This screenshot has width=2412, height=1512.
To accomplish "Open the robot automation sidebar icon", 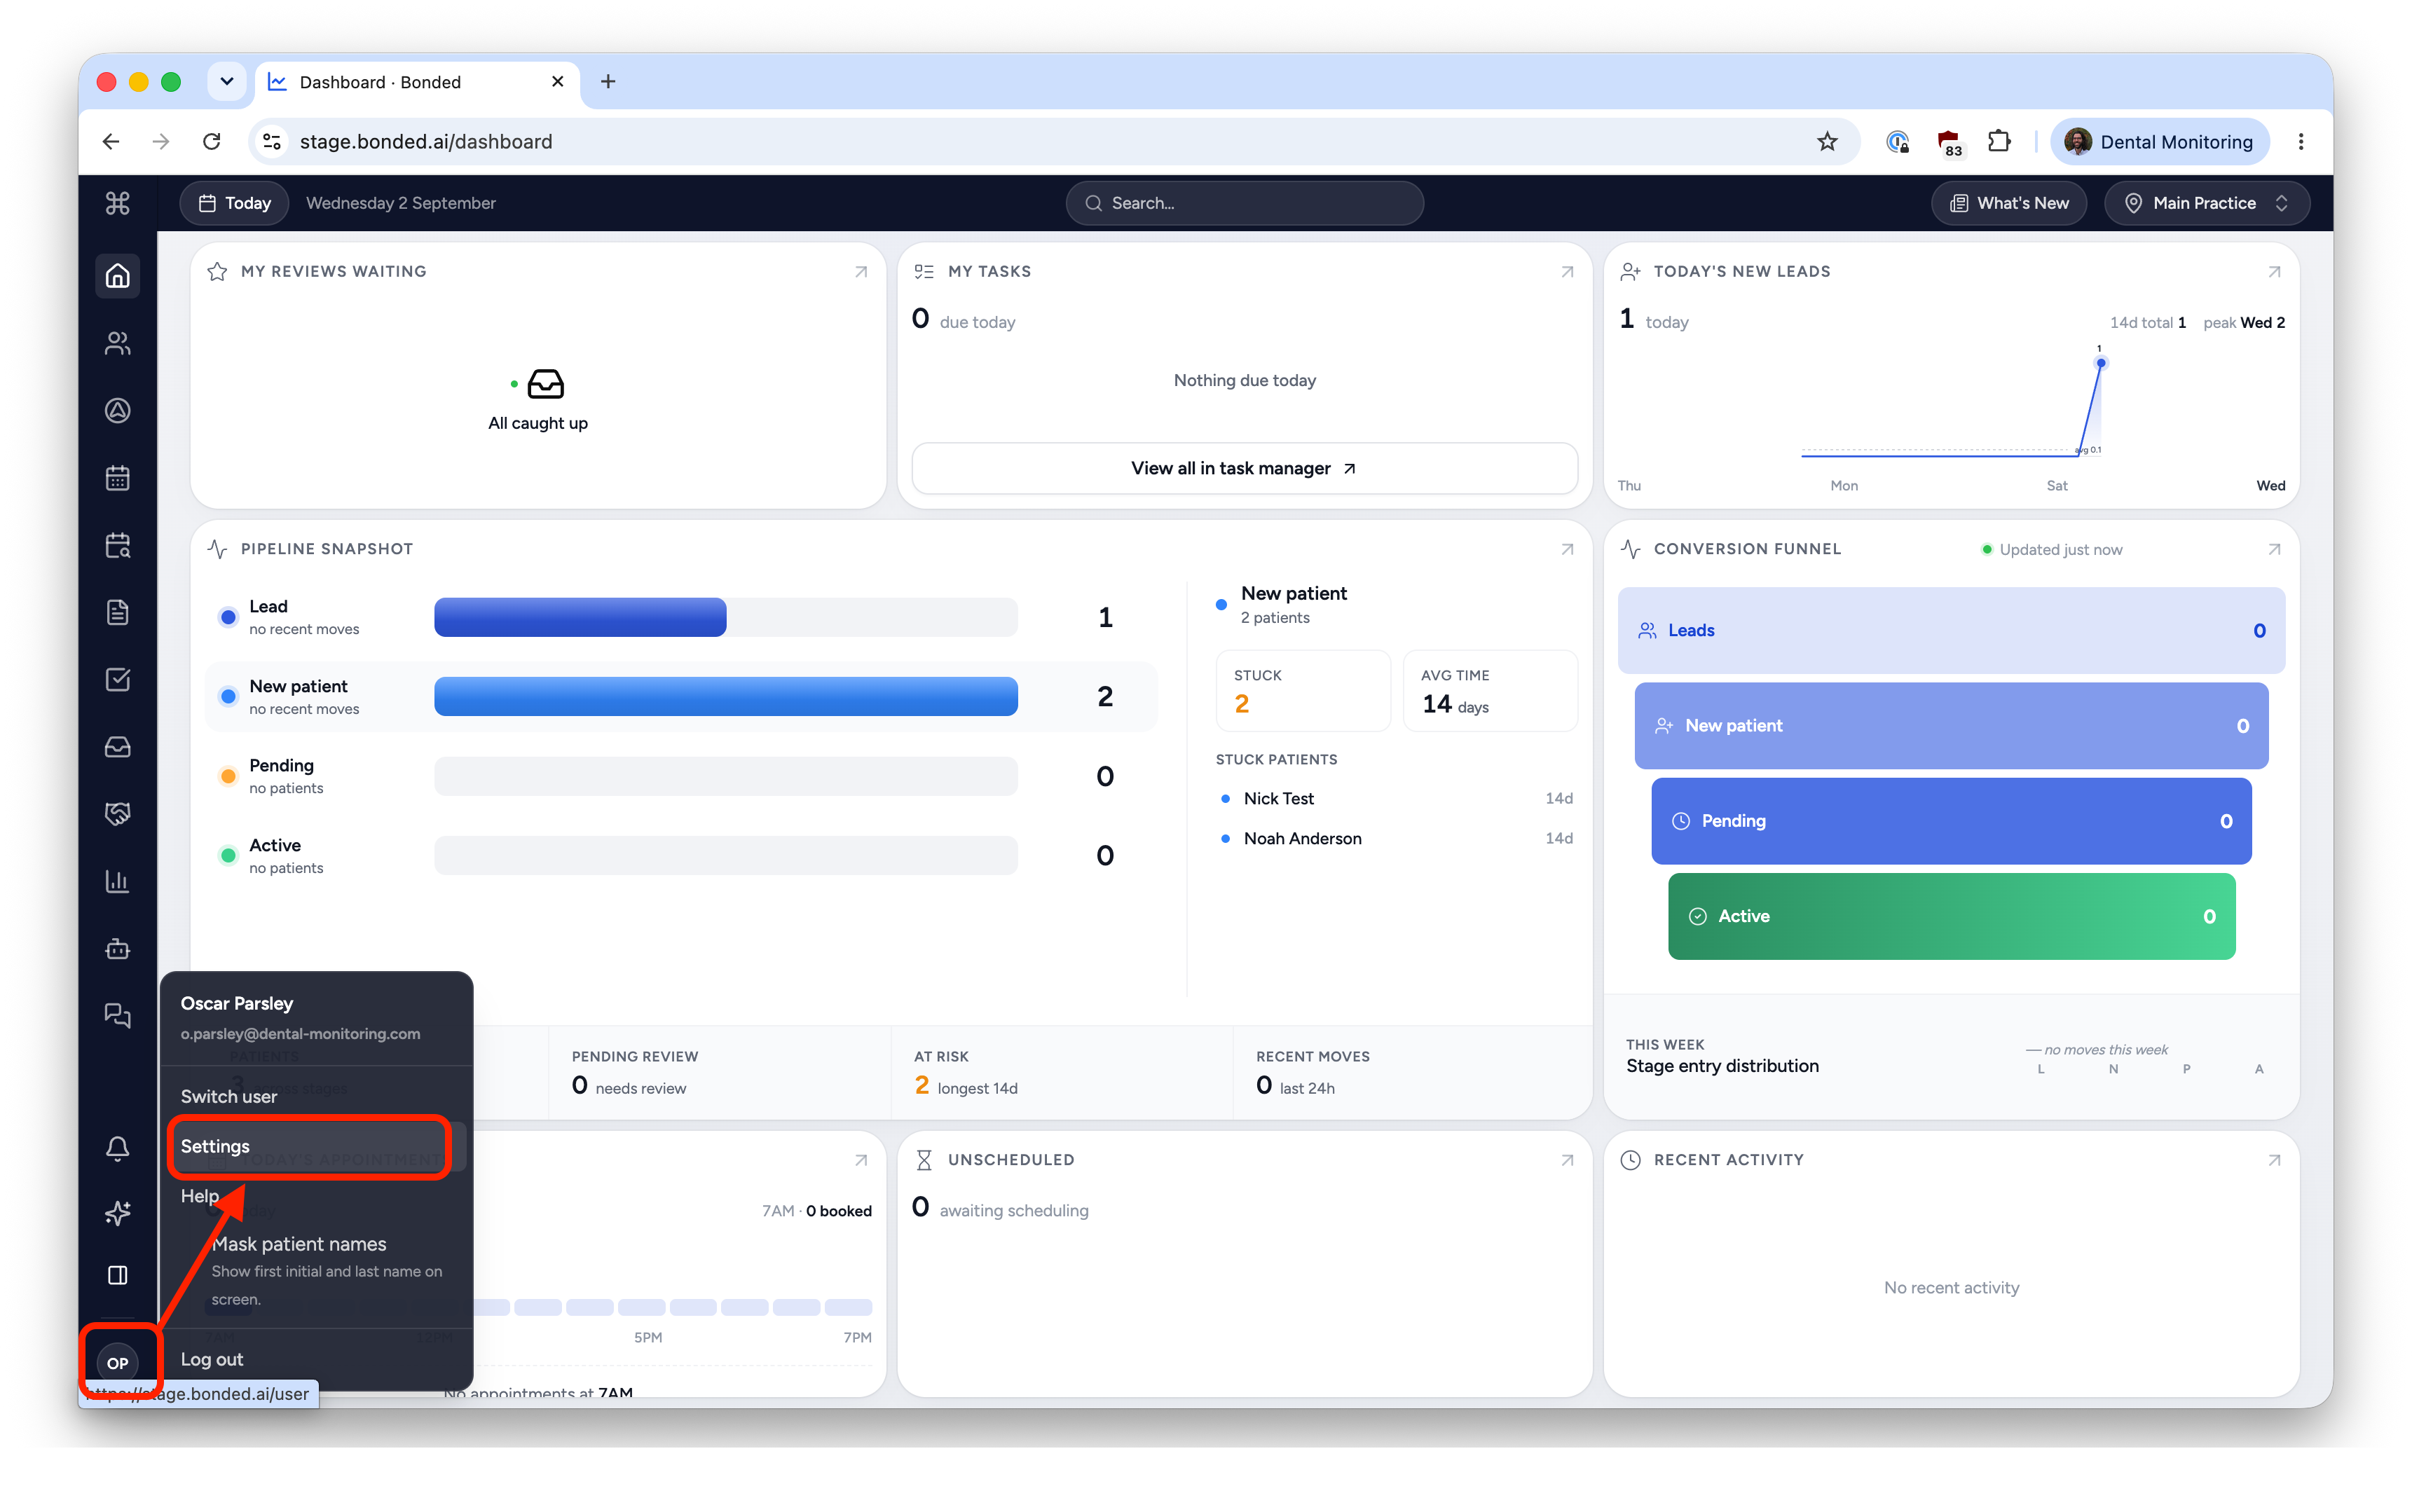I will click(118, 948).
